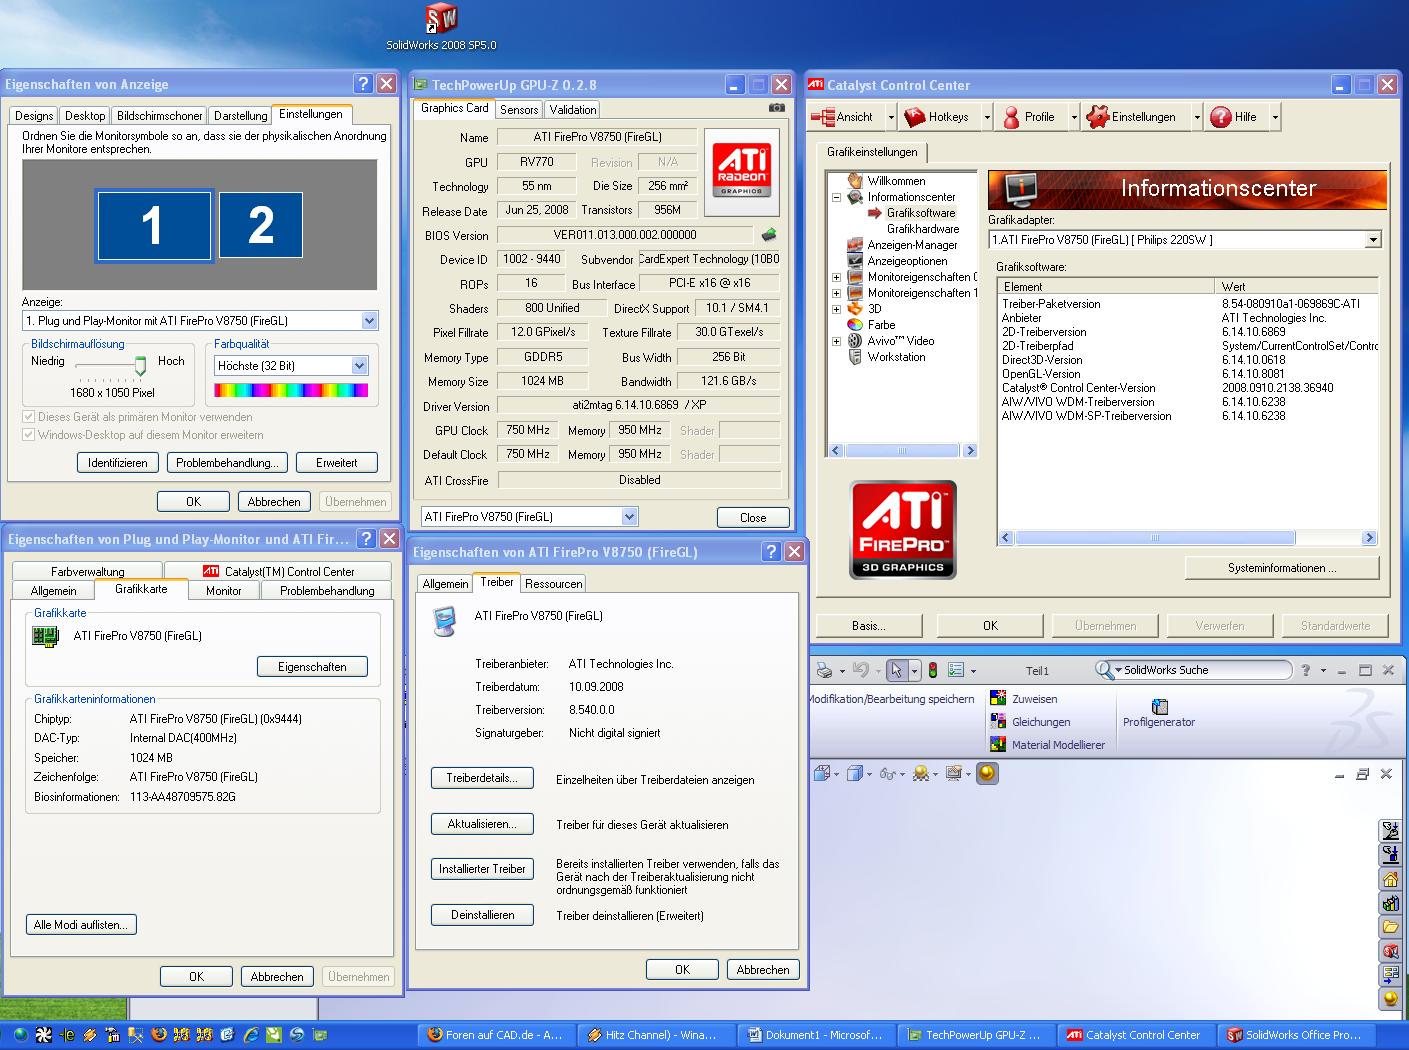
Task: Launch the Material Modellierer tool icon
Action: click(998, 744)
